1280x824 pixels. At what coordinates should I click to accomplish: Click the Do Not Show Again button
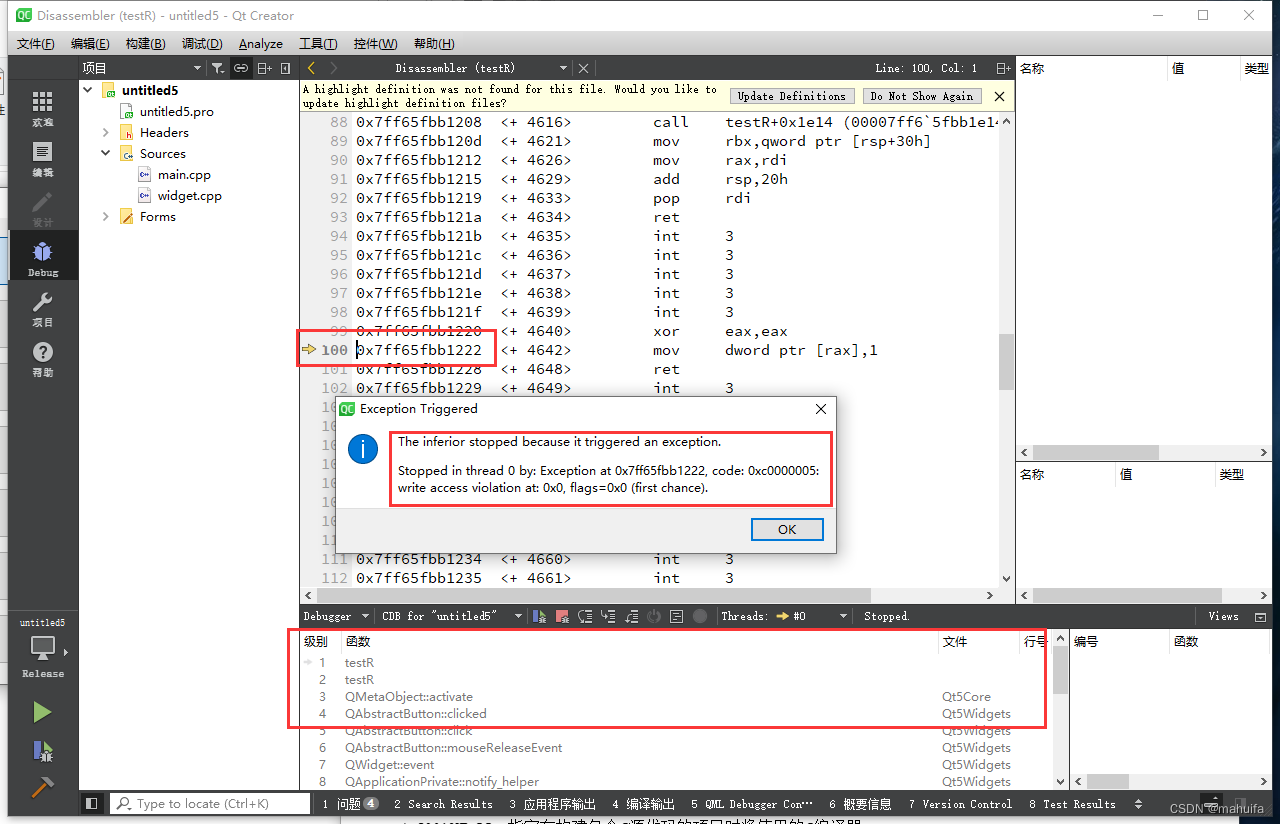coord(921,96)
